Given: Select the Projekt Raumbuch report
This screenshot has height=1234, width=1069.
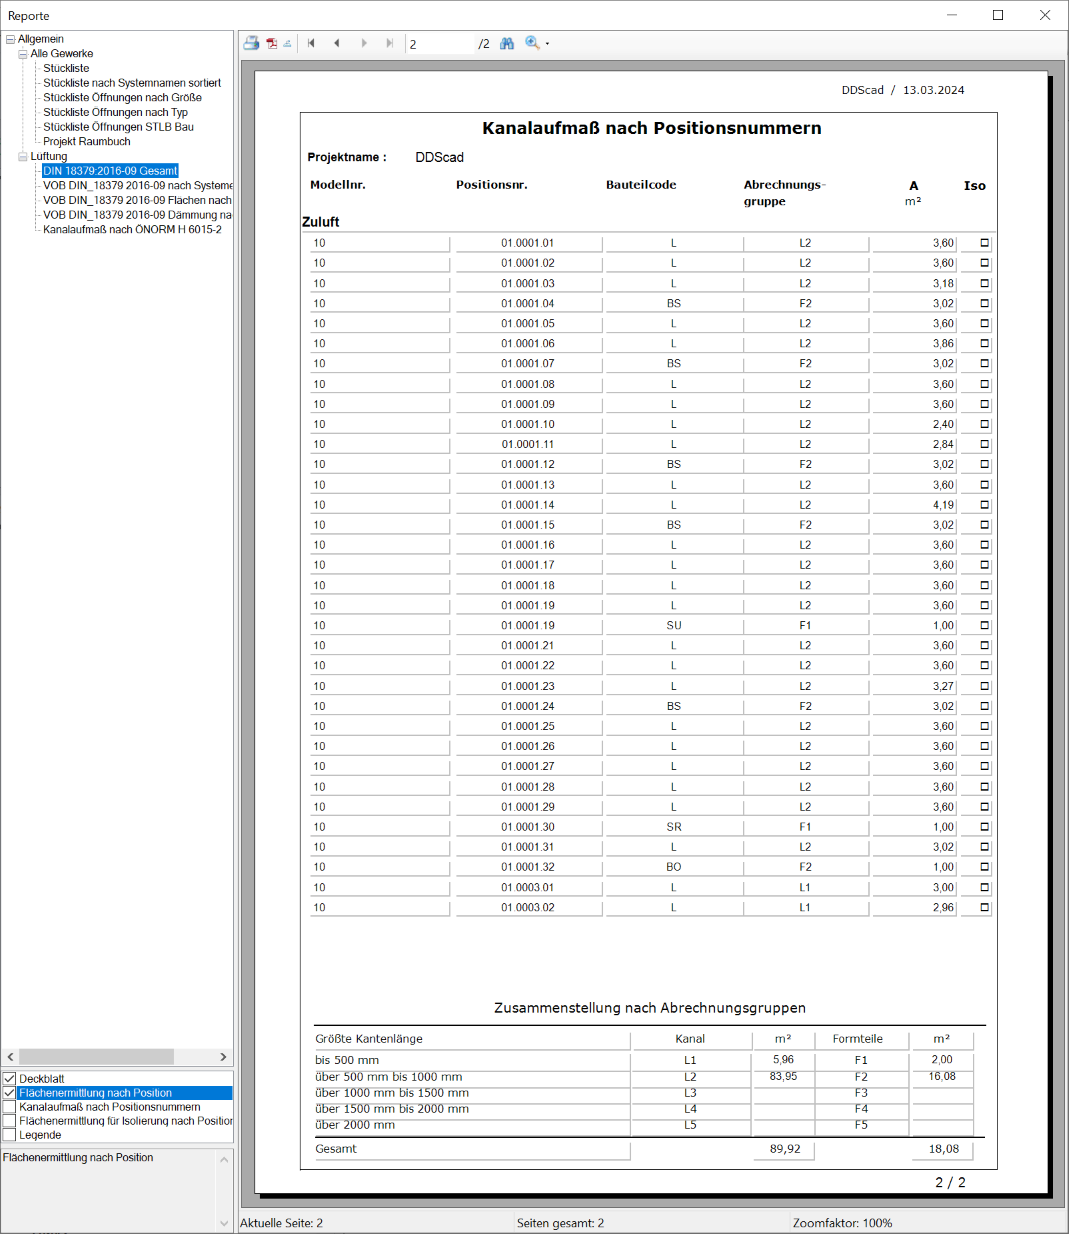Looking at the screenshot, I should pyautogui.click(x=87, y=141).
